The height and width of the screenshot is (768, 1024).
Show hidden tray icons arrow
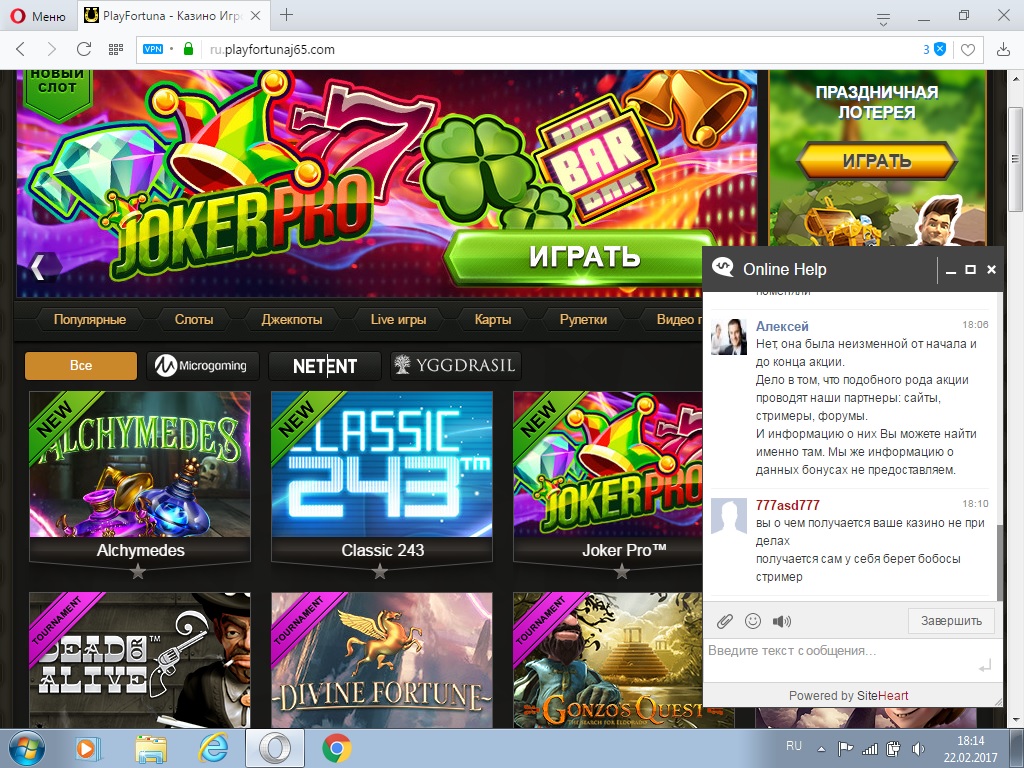coord(821,749)
